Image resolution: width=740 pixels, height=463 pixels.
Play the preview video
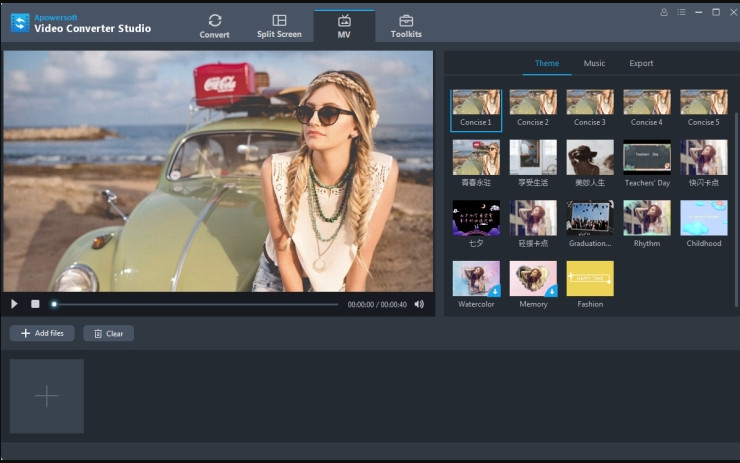point(14,304)
